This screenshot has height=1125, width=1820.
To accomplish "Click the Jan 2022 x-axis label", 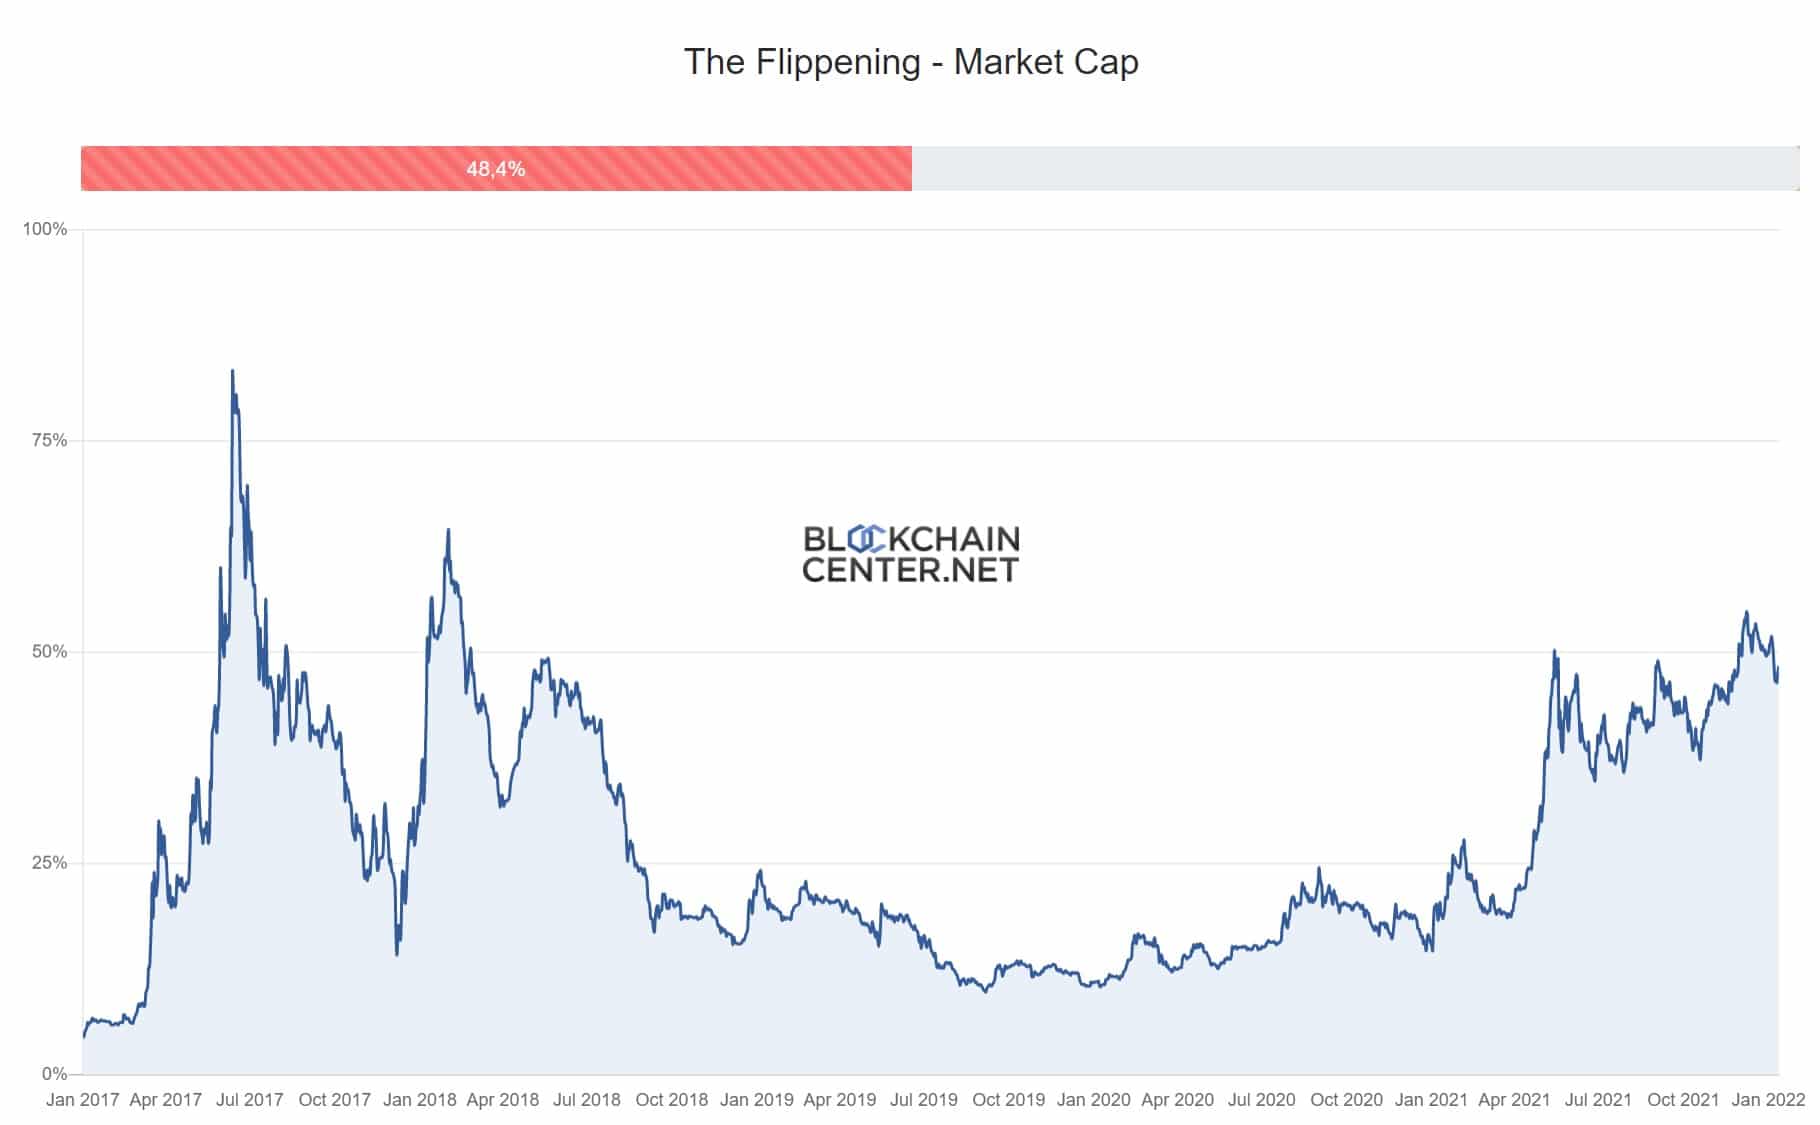I will [x=1767, y=1100].
